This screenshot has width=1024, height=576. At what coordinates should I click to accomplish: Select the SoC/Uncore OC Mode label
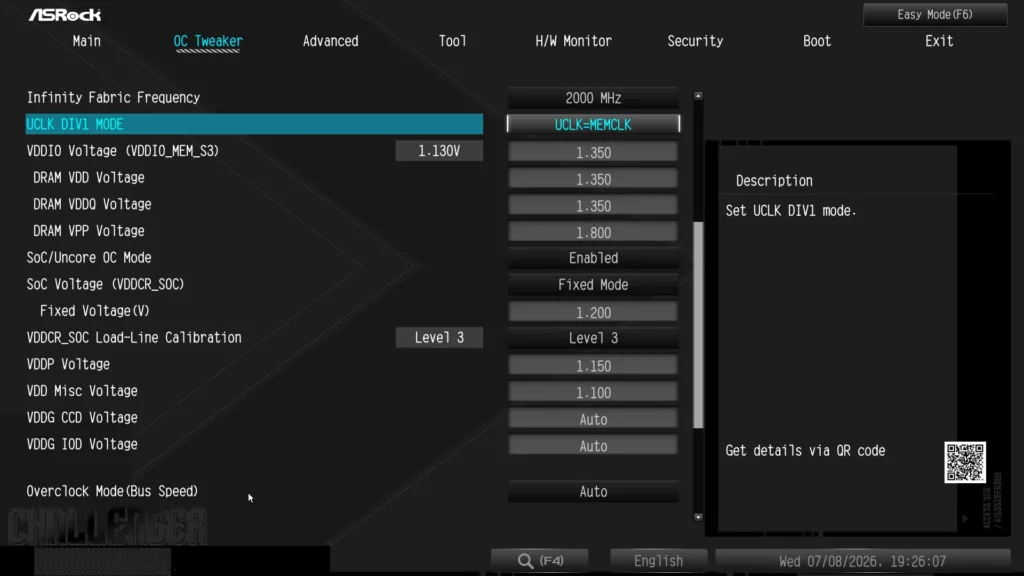[89, 258]
